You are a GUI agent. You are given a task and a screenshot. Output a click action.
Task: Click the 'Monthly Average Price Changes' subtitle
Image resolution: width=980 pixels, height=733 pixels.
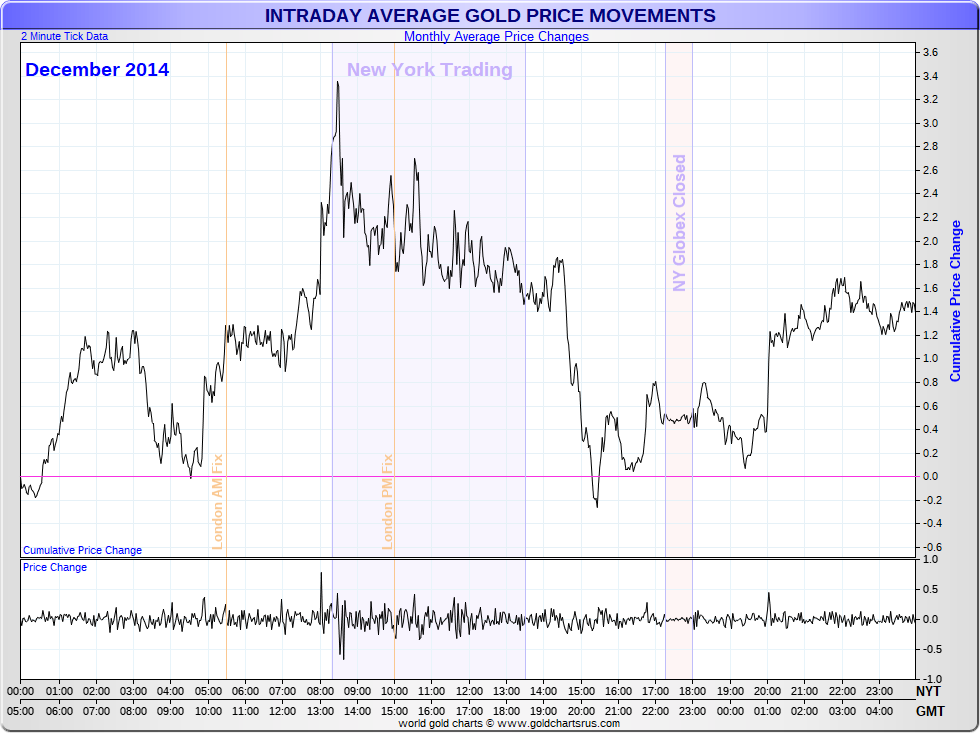tap(496, 37)
